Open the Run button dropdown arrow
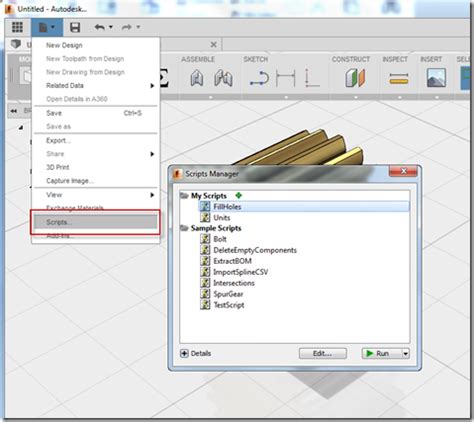 pos(405,353)
